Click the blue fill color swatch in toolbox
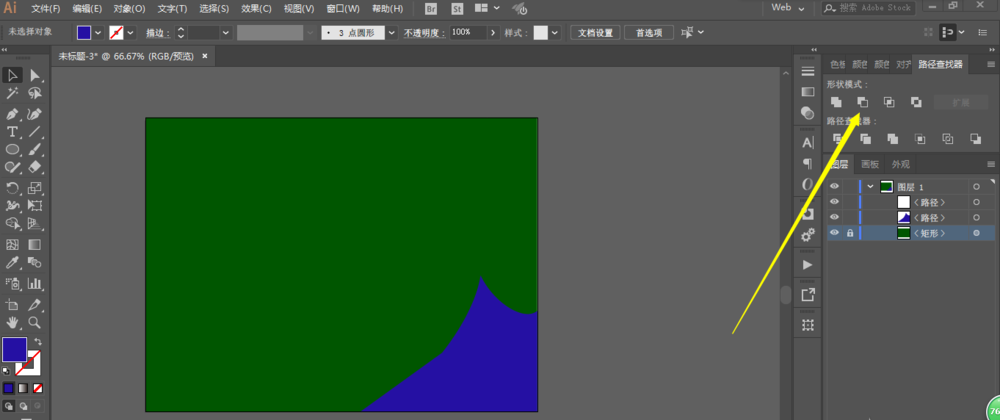The height and width of the screenshot is (420, 1000). tap(14, 349)
